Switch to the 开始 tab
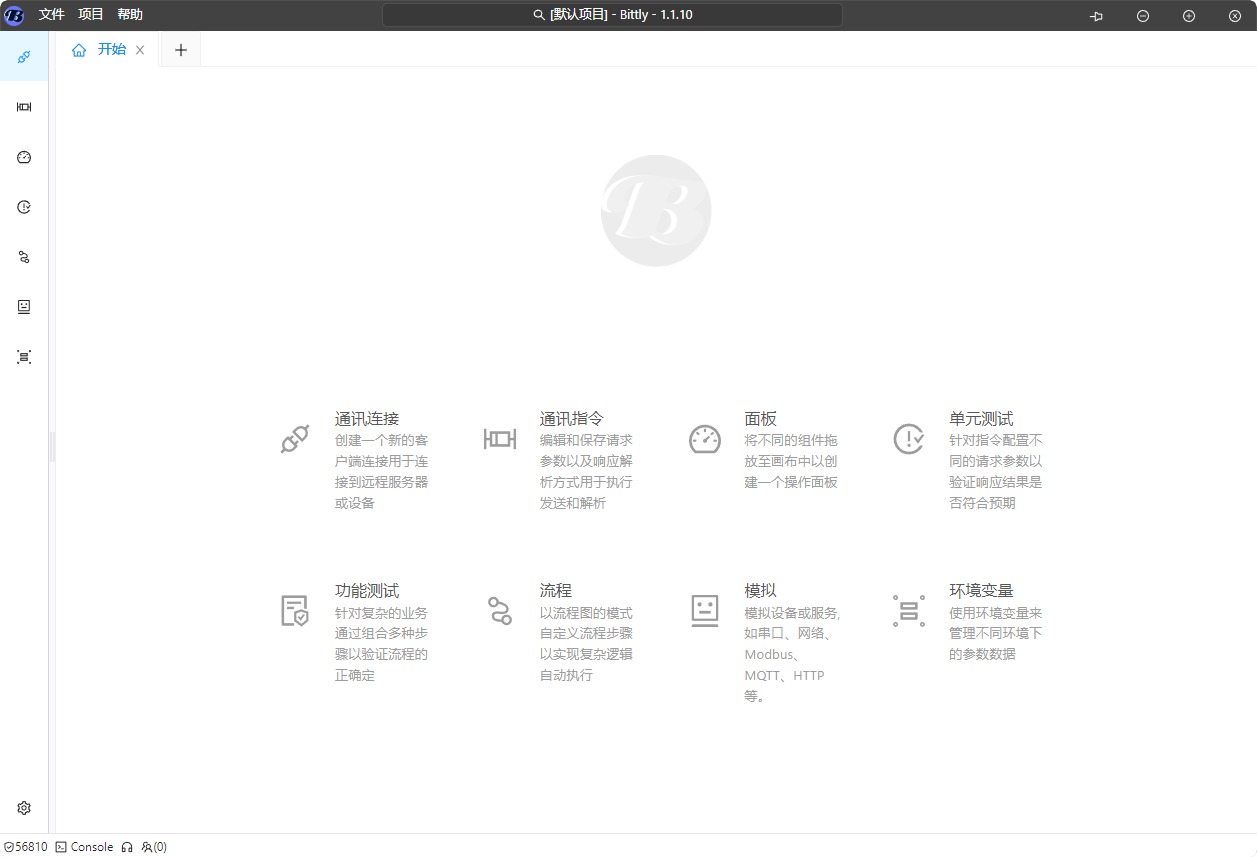Viewport: 1257px width, 857px height. pyautogui.click(x=111, y=50)
